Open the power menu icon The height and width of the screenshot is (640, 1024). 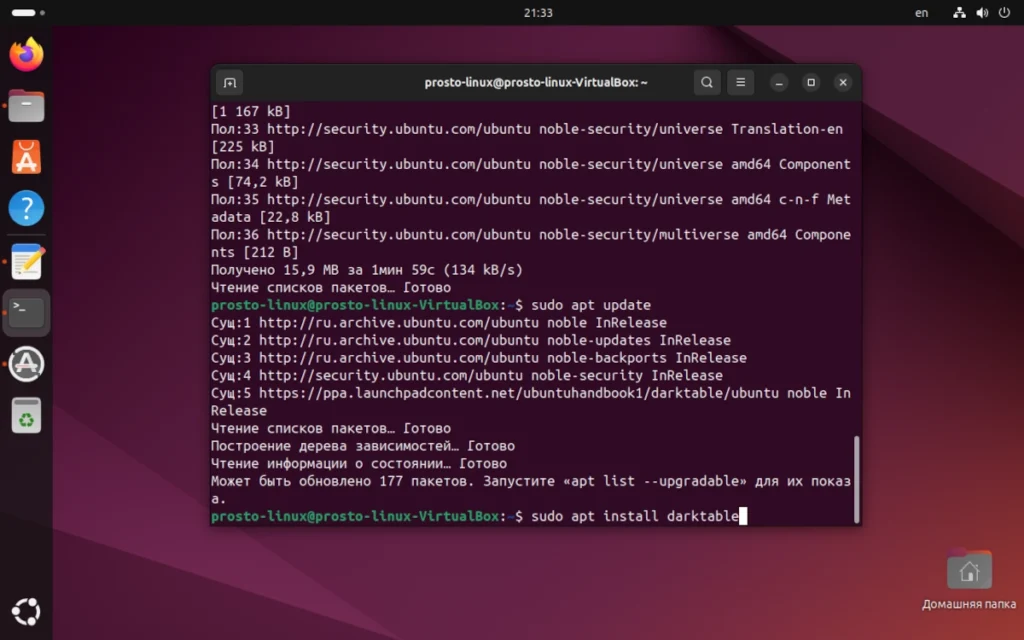pyautogui.click(x=1004, y=12)
